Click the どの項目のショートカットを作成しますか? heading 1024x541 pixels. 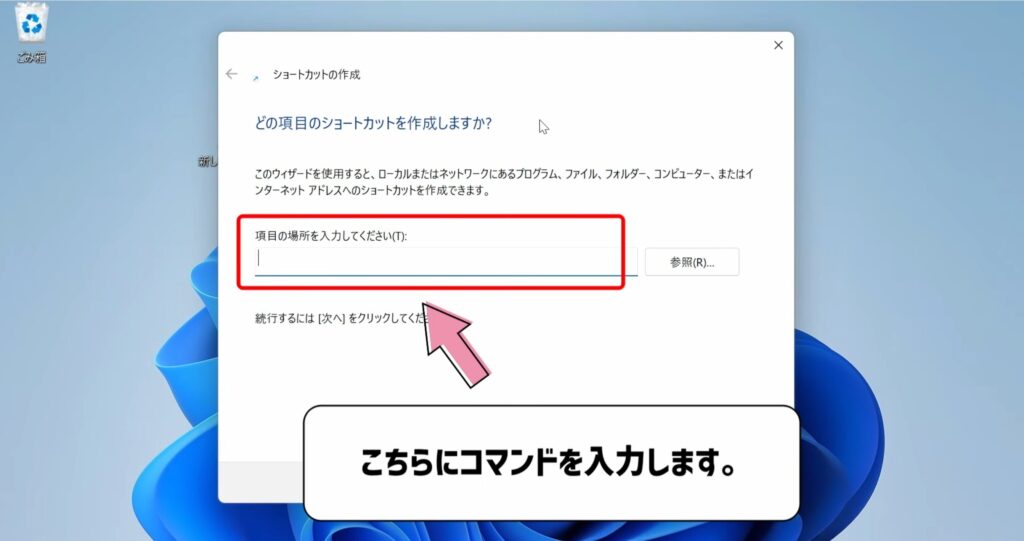373,123
